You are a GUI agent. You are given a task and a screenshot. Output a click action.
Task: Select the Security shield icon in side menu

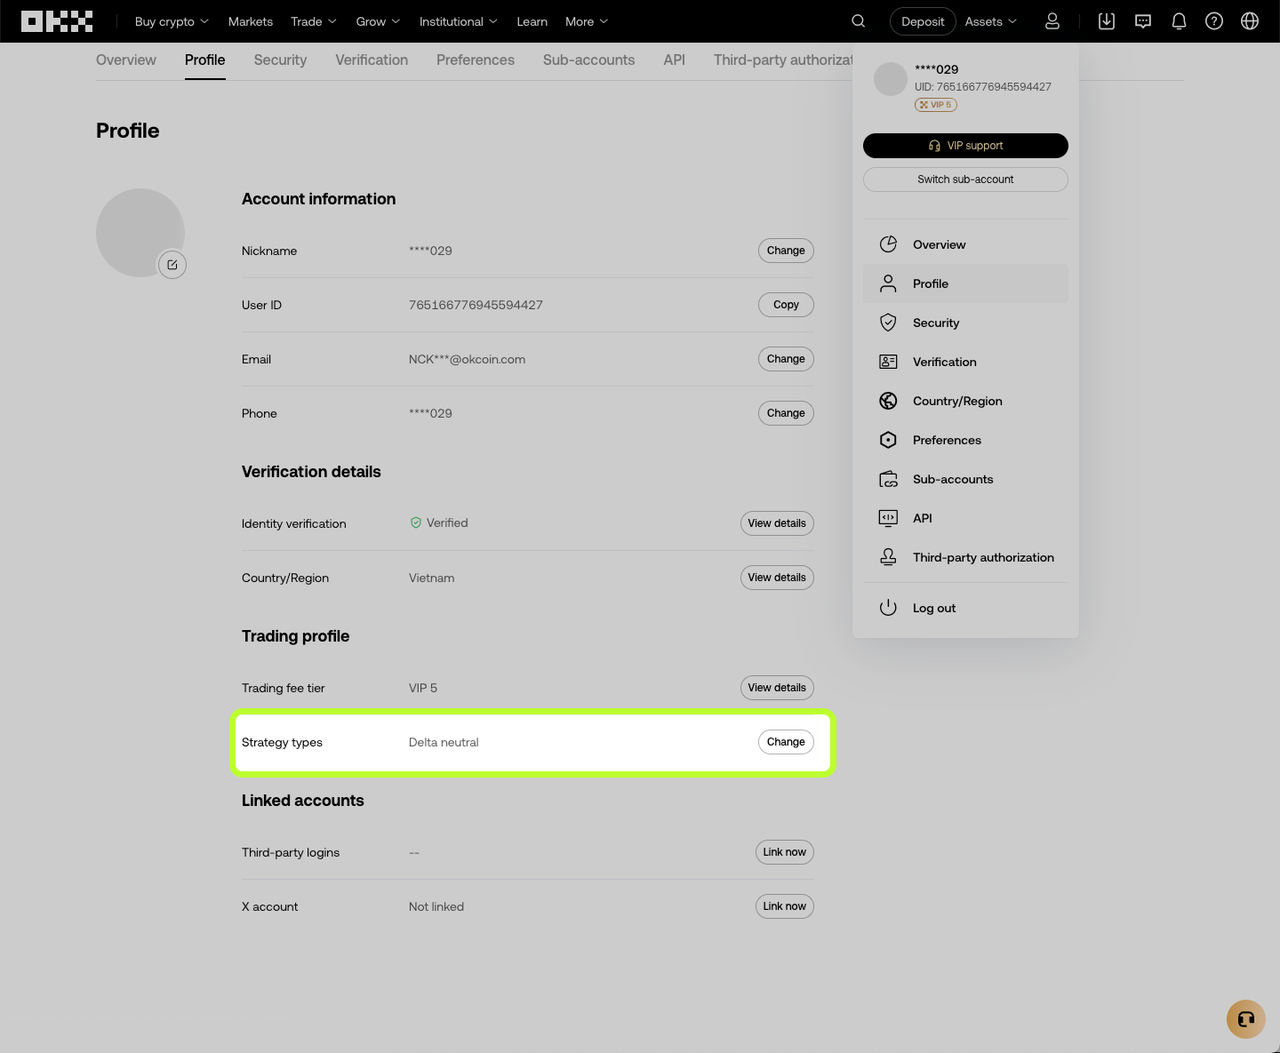click(888, 322)
